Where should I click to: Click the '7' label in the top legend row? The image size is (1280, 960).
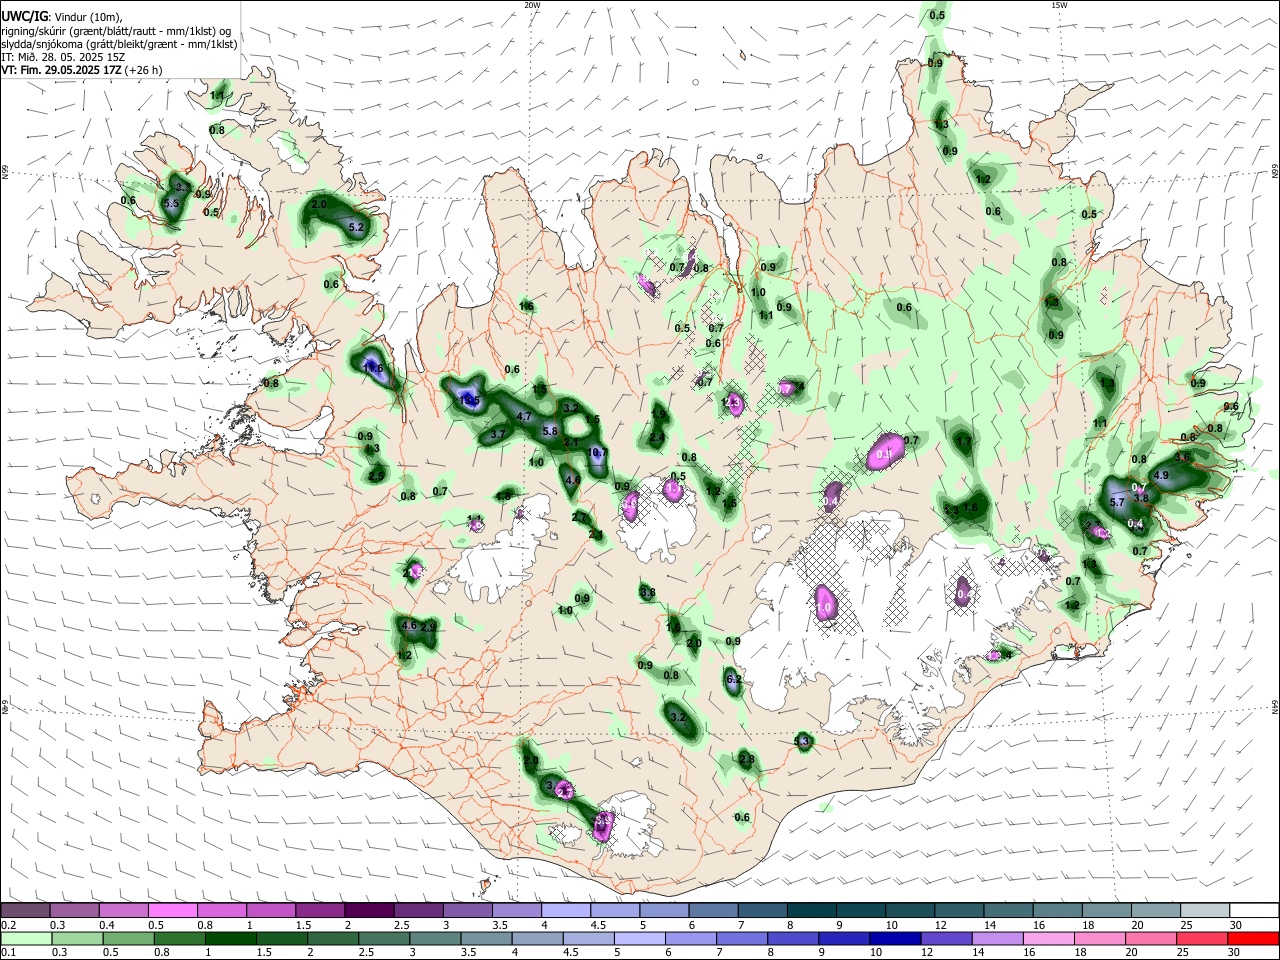[x=739, y=925]
